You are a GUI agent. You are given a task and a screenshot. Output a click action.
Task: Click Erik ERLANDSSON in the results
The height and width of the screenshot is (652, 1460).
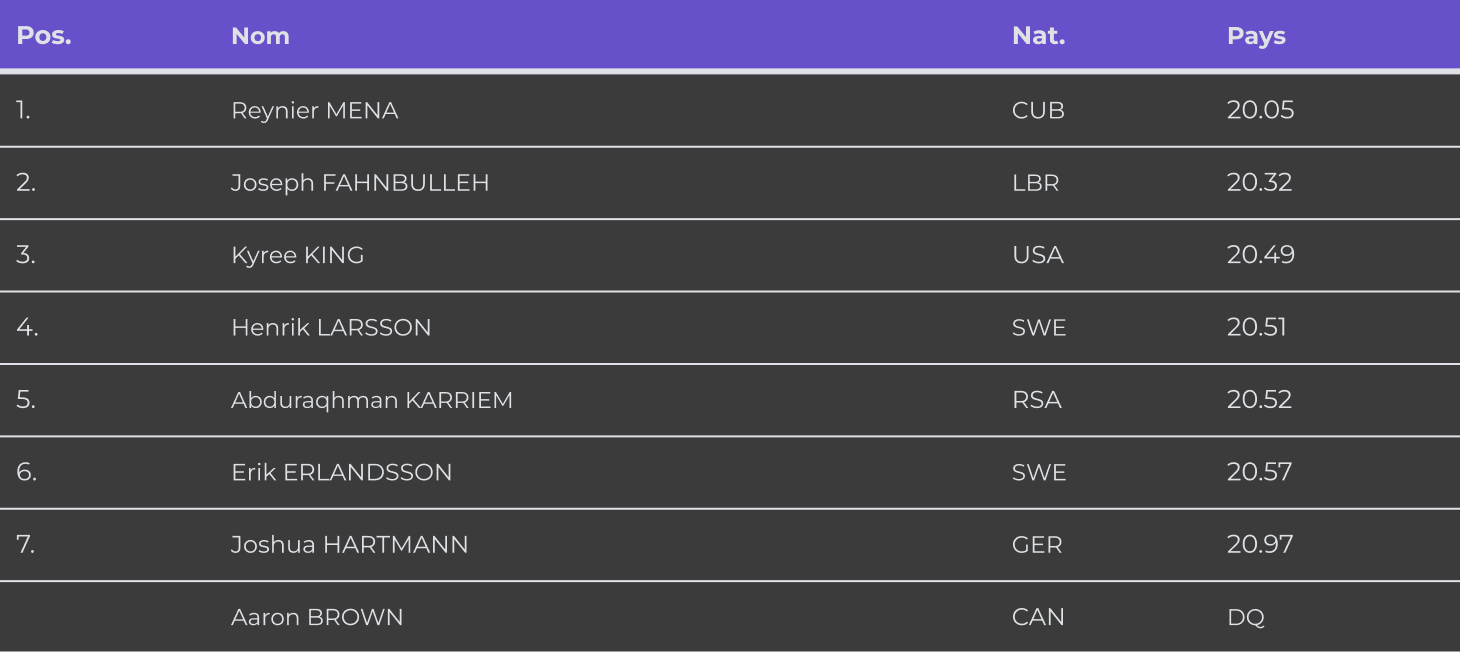pos(341,472)
